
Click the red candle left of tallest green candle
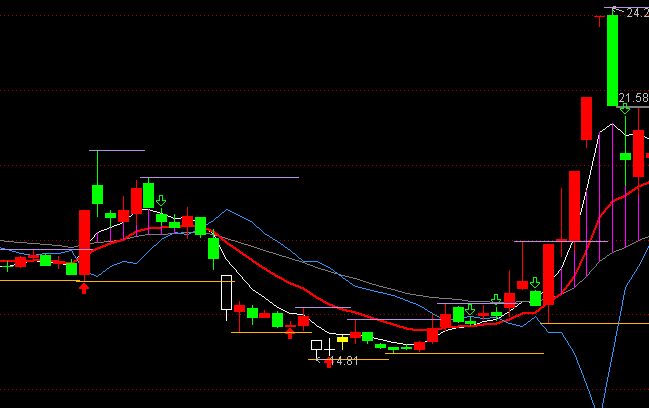tap(586, 120)
